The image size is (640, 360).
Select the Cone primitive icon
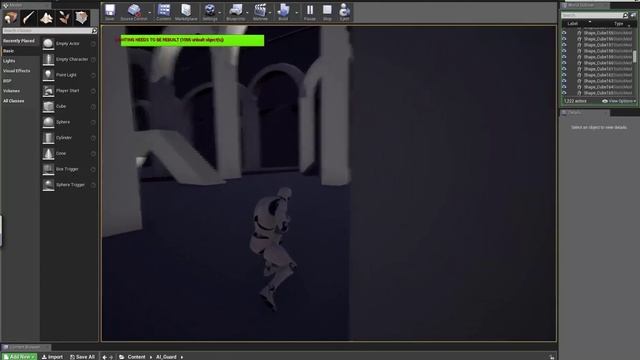point(48,154)
